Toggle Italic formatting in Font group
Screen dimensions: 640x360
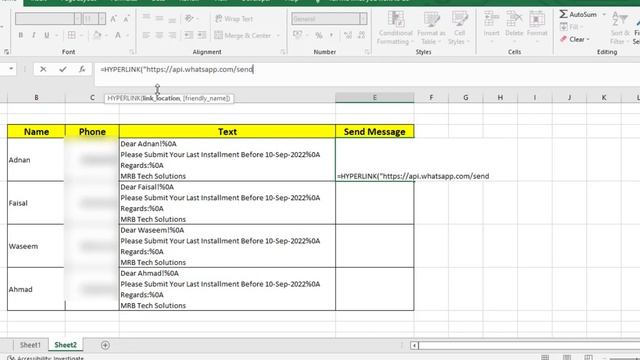33,36
